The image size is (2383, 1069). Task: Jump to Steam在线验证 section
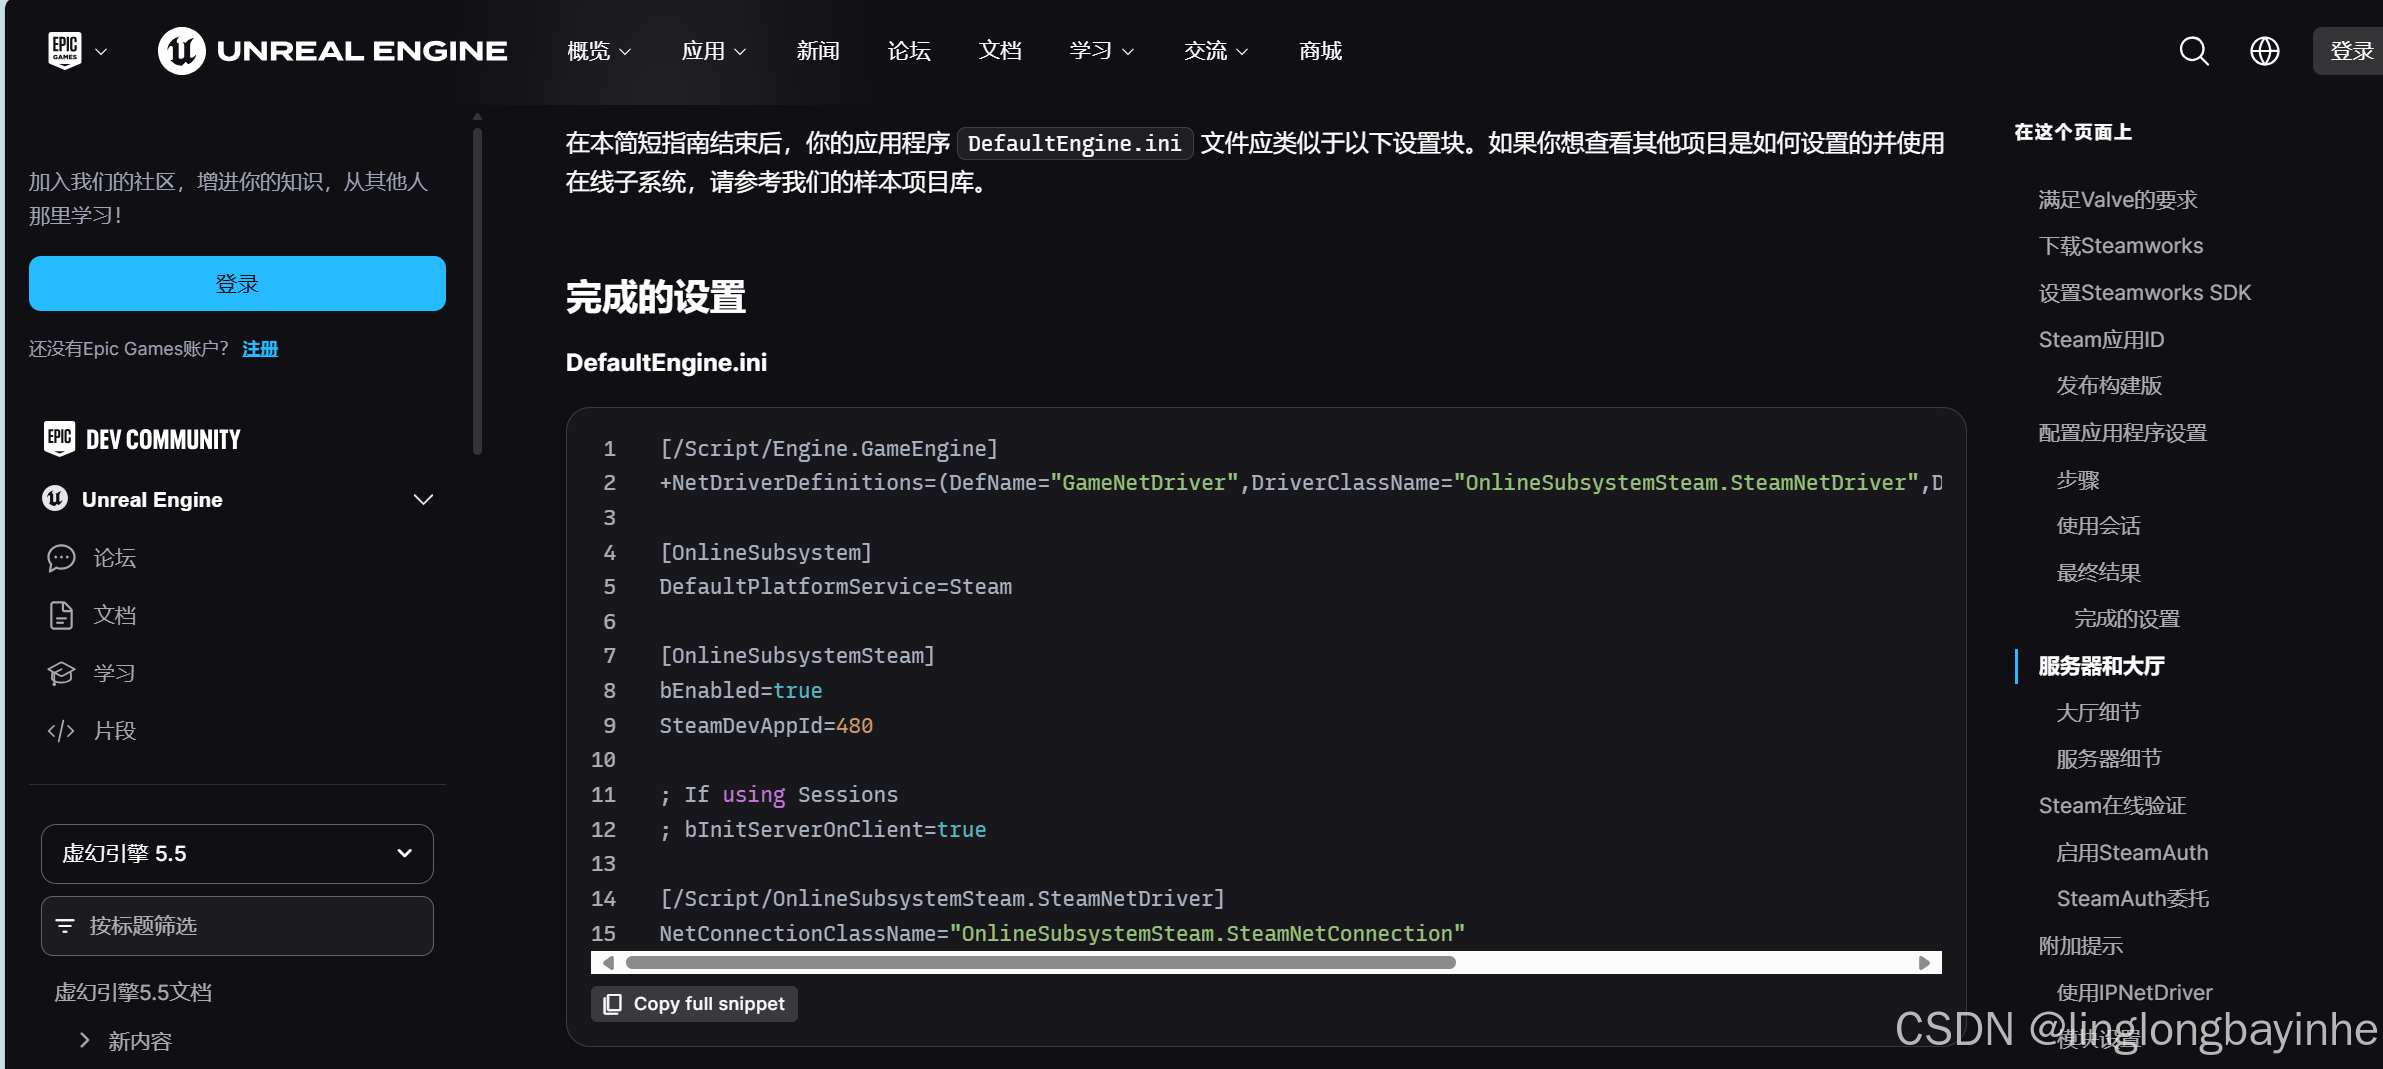coord(2112,806)
